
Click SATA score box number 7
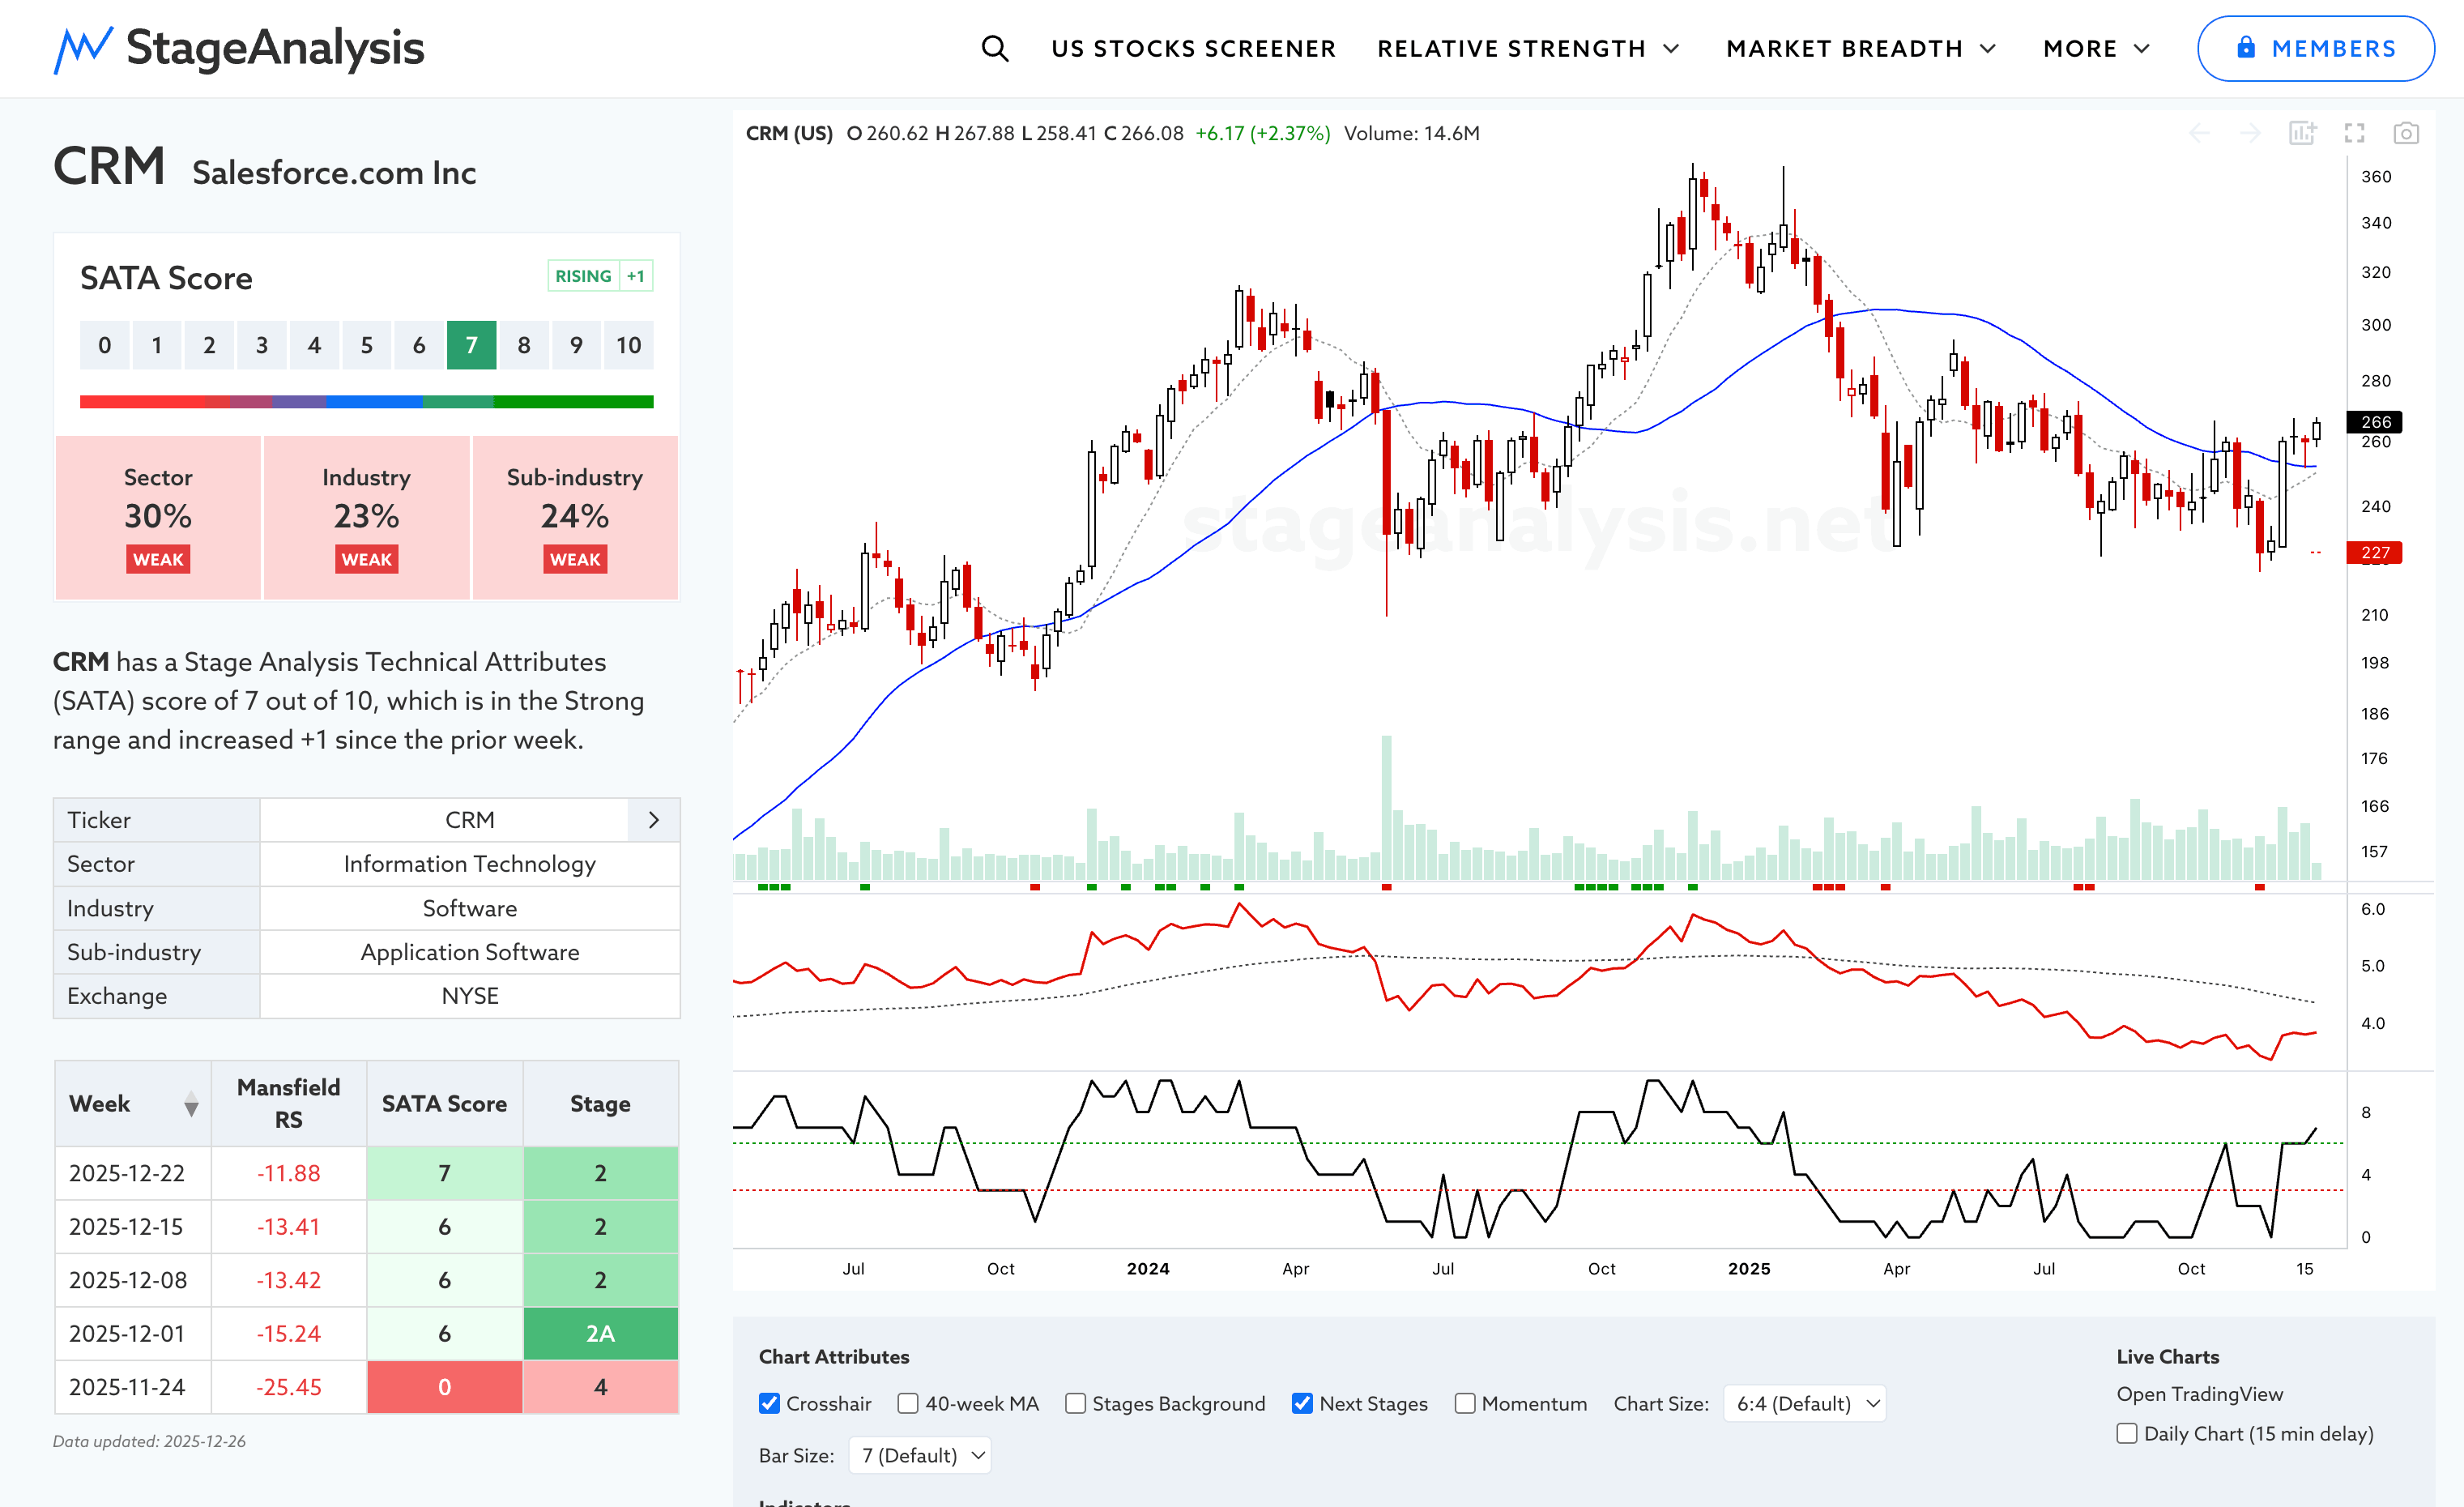(x=471, y=345)
